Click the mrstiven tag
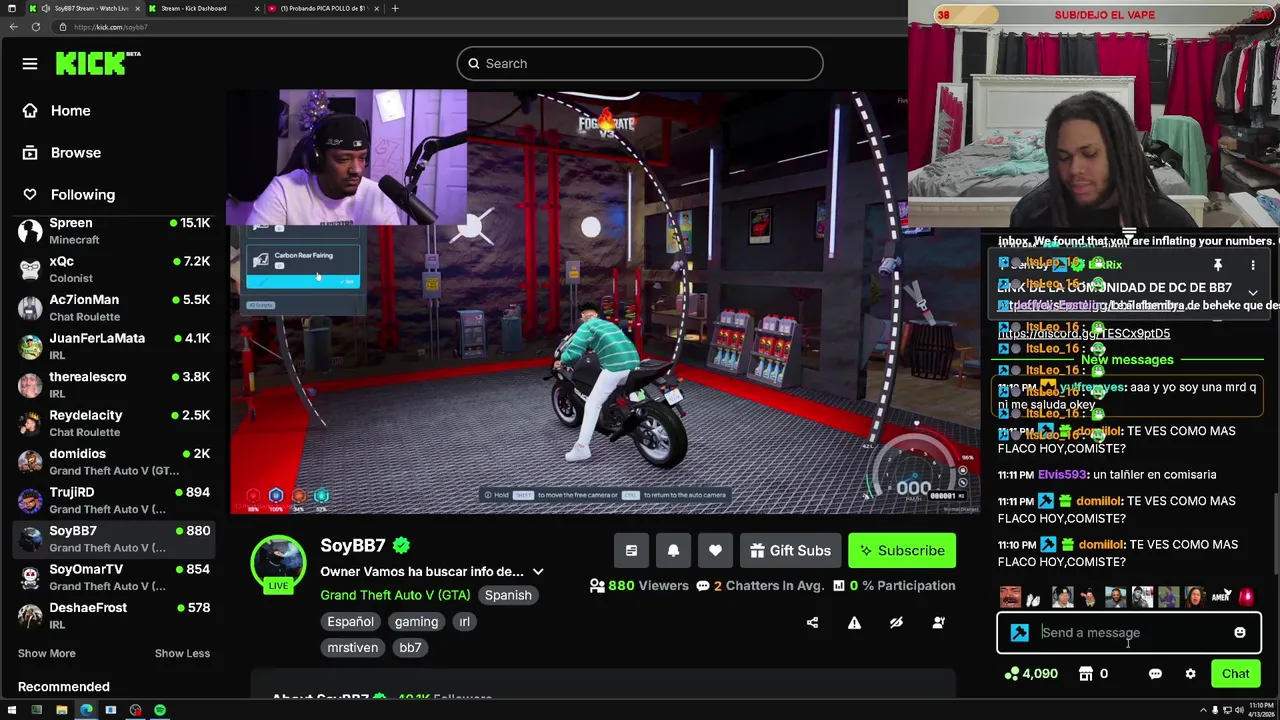1280x720 pixels. (x=352, y=648)
